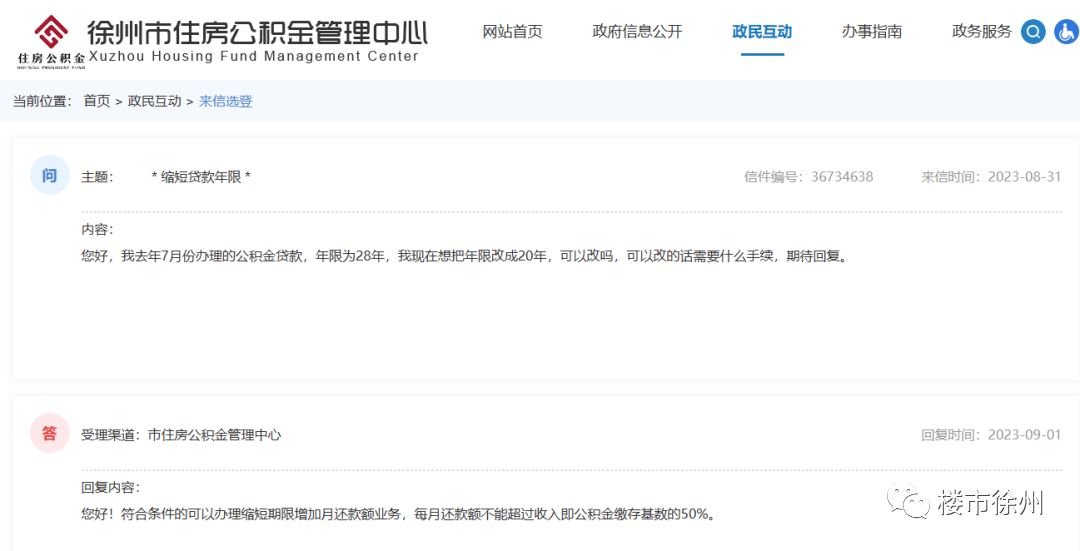Screen dimensions: 1080x551
Task: Open 政务服务 navigation item
Action: [x=982, y=32]
